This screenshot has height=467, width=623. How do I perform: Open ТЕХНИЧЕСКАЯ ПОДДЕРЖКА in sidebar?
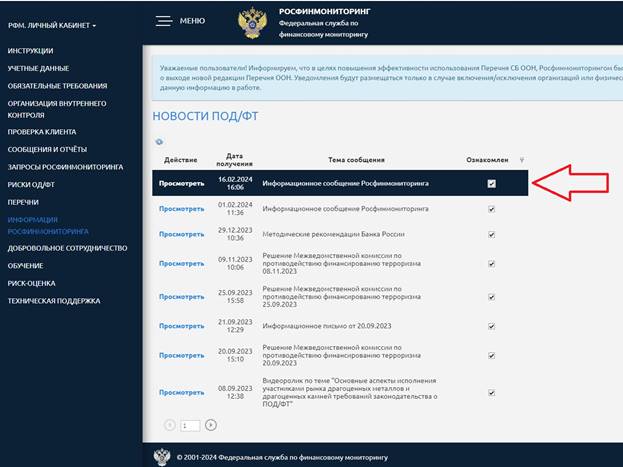click(54, 301)
